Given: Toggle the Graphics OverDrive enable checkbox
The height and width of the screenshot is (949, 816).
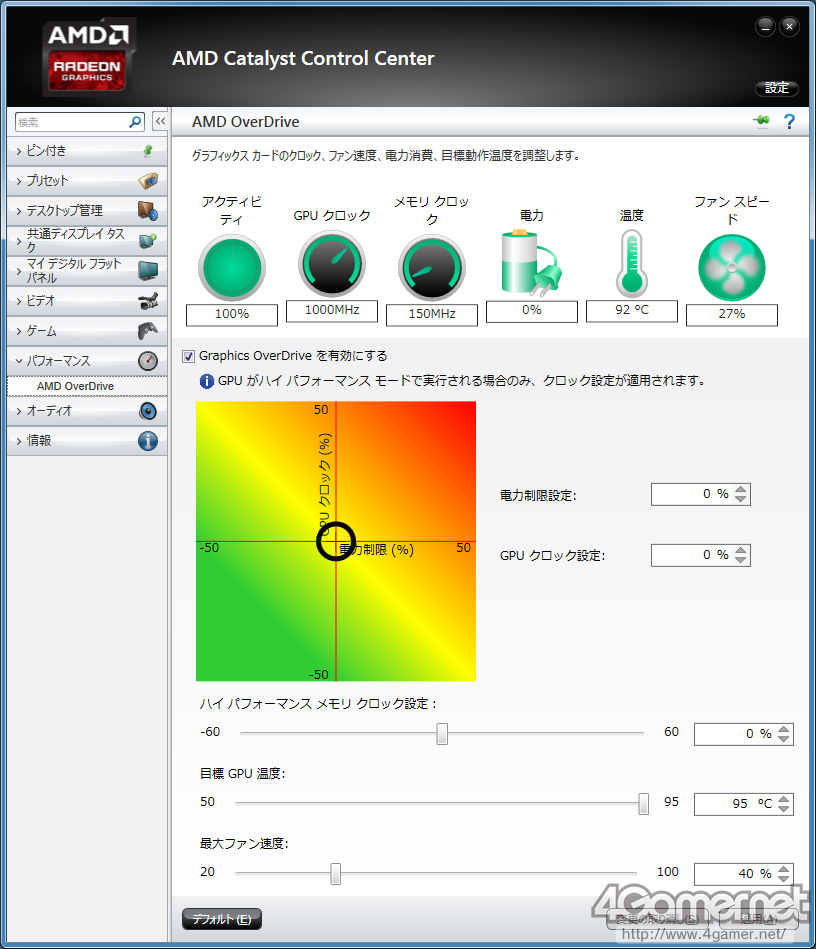Looking at the screenshot, I should point(189,356).
